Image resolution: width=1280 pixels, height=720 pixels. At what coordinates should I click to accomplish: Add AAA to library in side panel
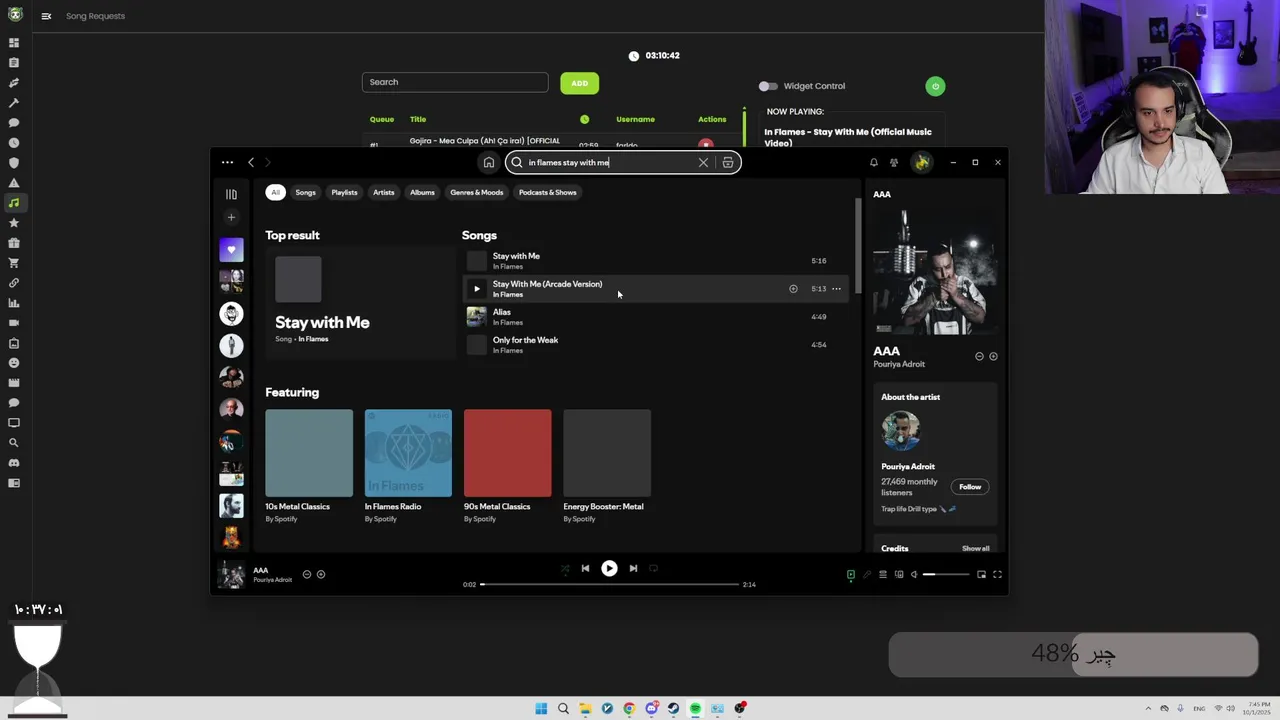[993, 356]
